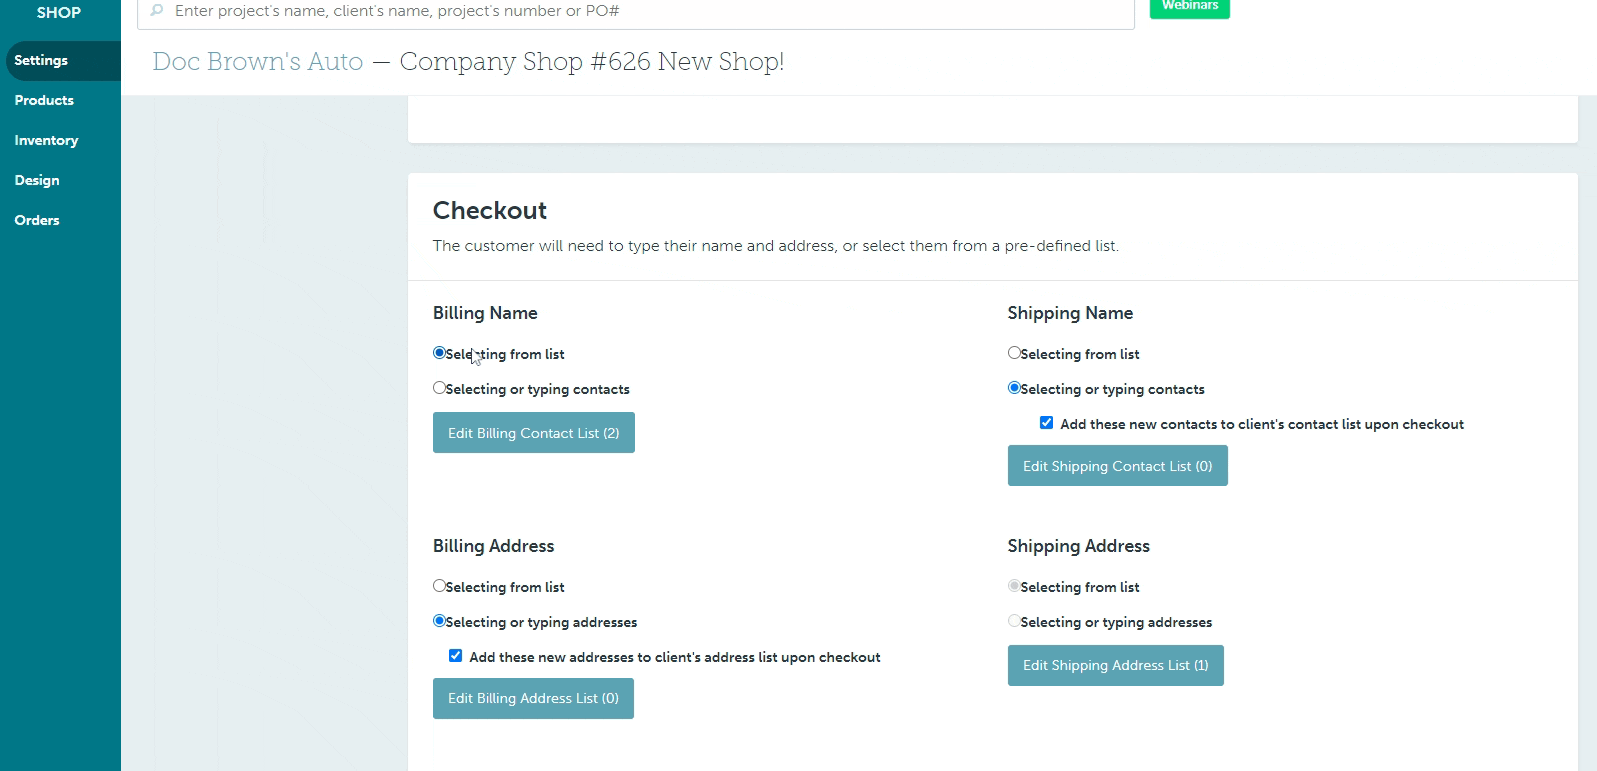Image resolution: width=1597 pixels, height=771 pixels.
Task: Click the search magnifier icon
Action: (x=156, y=11)
